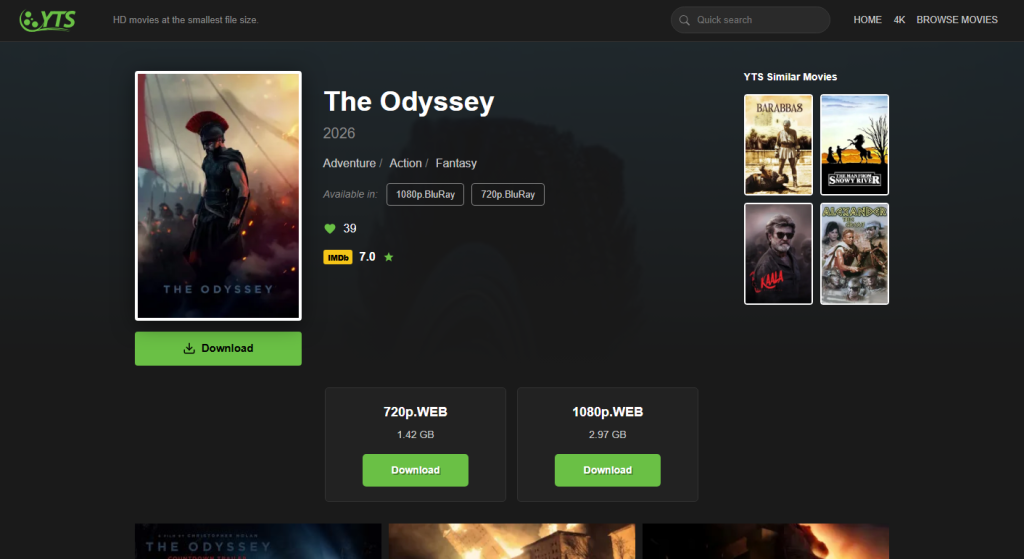The height and width of the screenshot is (559, 1024).
Task: Focus the Quick search field
Action: [750, 20]
